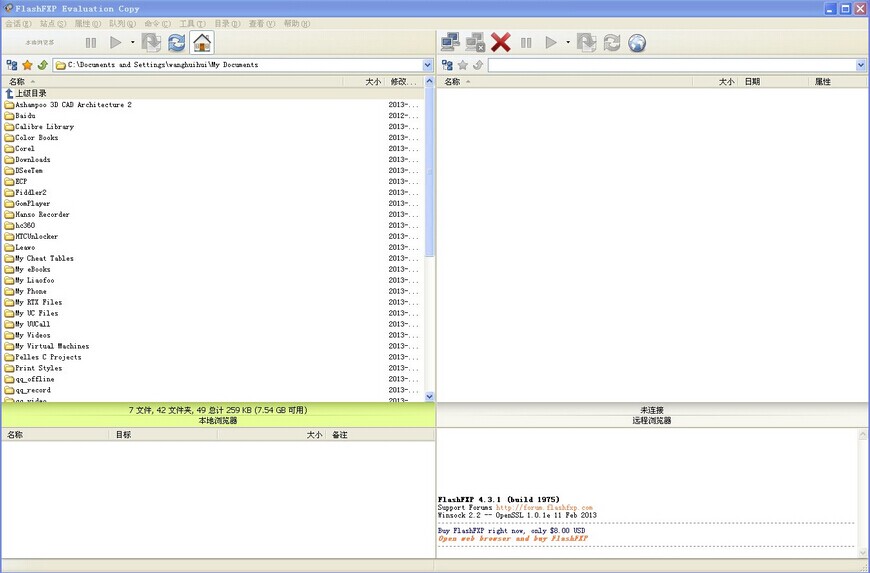Click the gold star bookmark icon in local pane
Screen dimensions: 870x573
27,65
